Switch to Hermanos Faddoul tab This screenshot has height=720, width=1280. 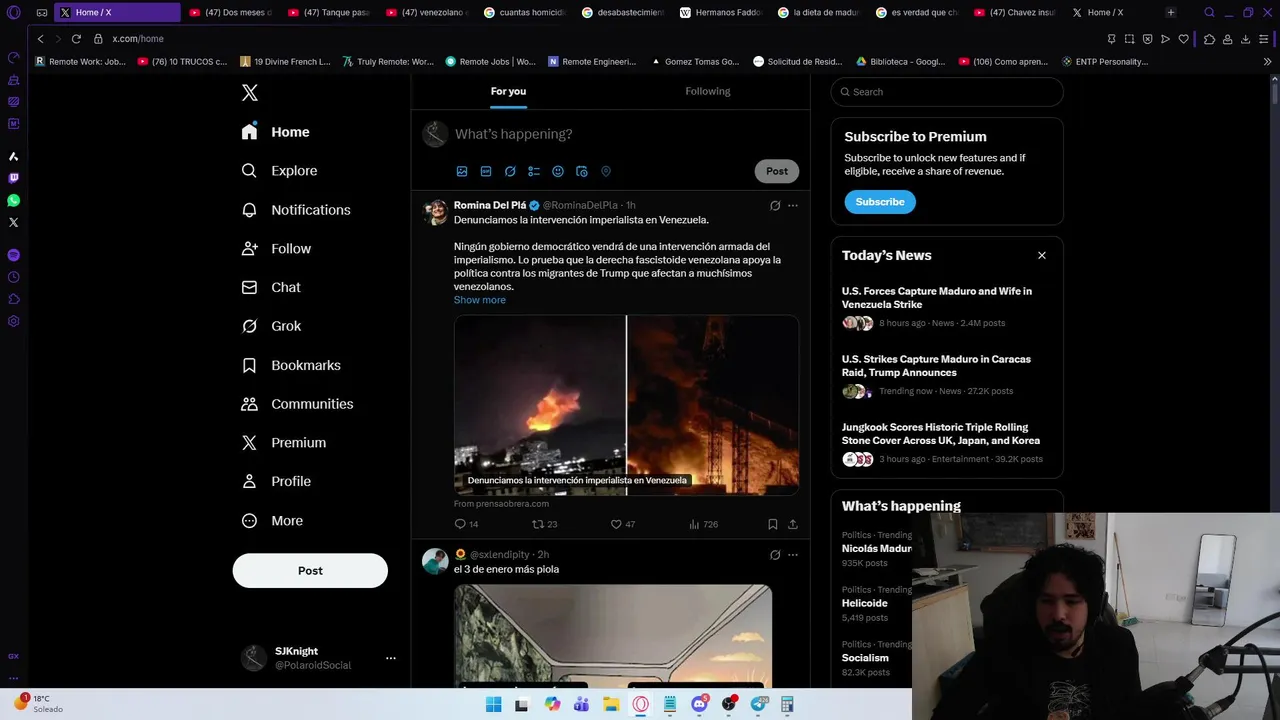coord(720,13)
